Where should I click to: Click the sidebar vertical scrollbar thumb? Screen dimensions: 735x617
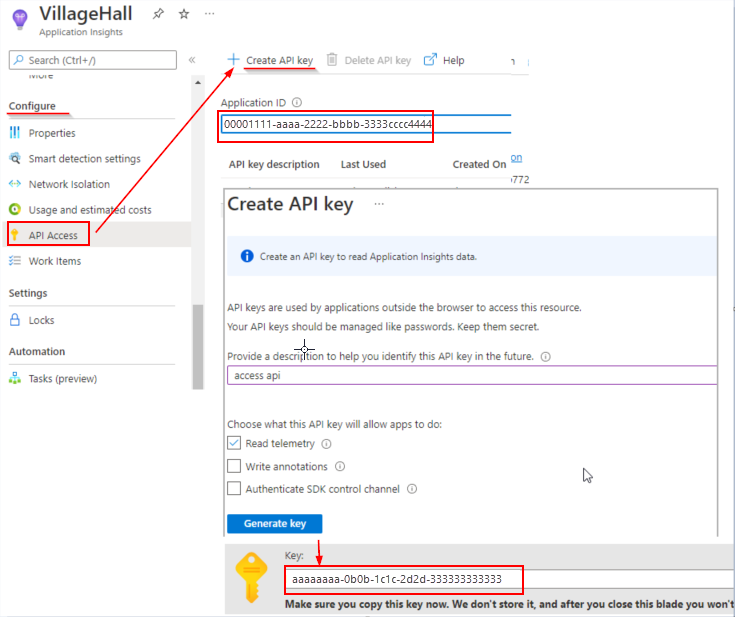pyautogui.click(x=198, y=346)
